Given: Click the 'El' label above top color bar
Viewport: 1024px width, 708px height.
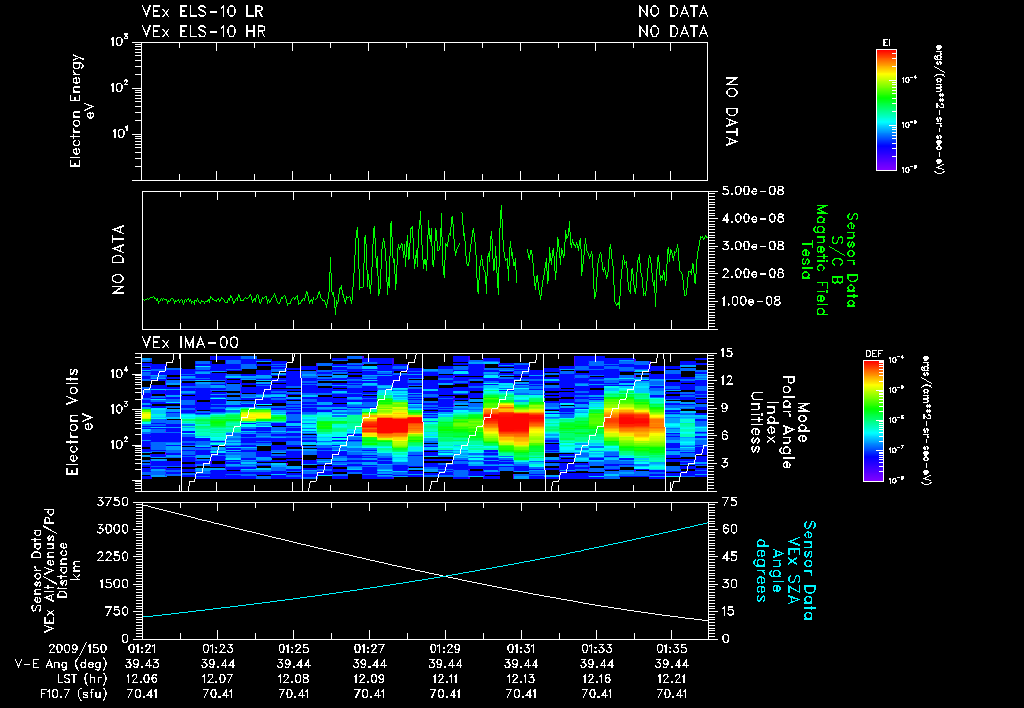Looking at the screenshot, I should [886, 43].
